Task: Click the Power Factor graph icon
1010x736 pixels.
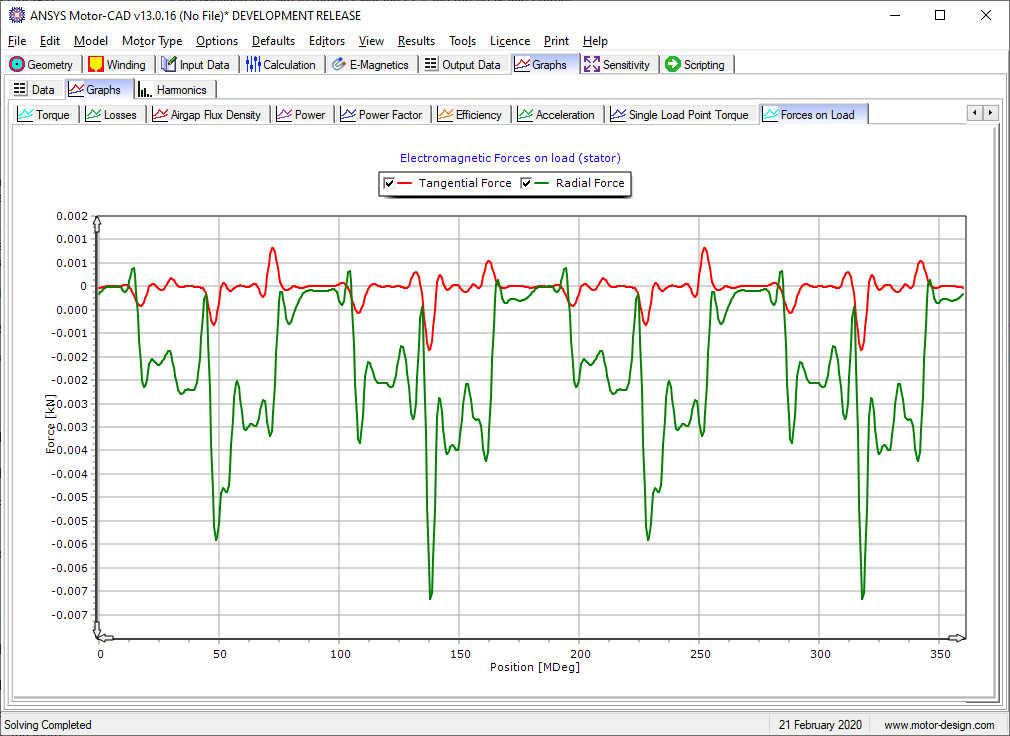Action: [348, 115]
